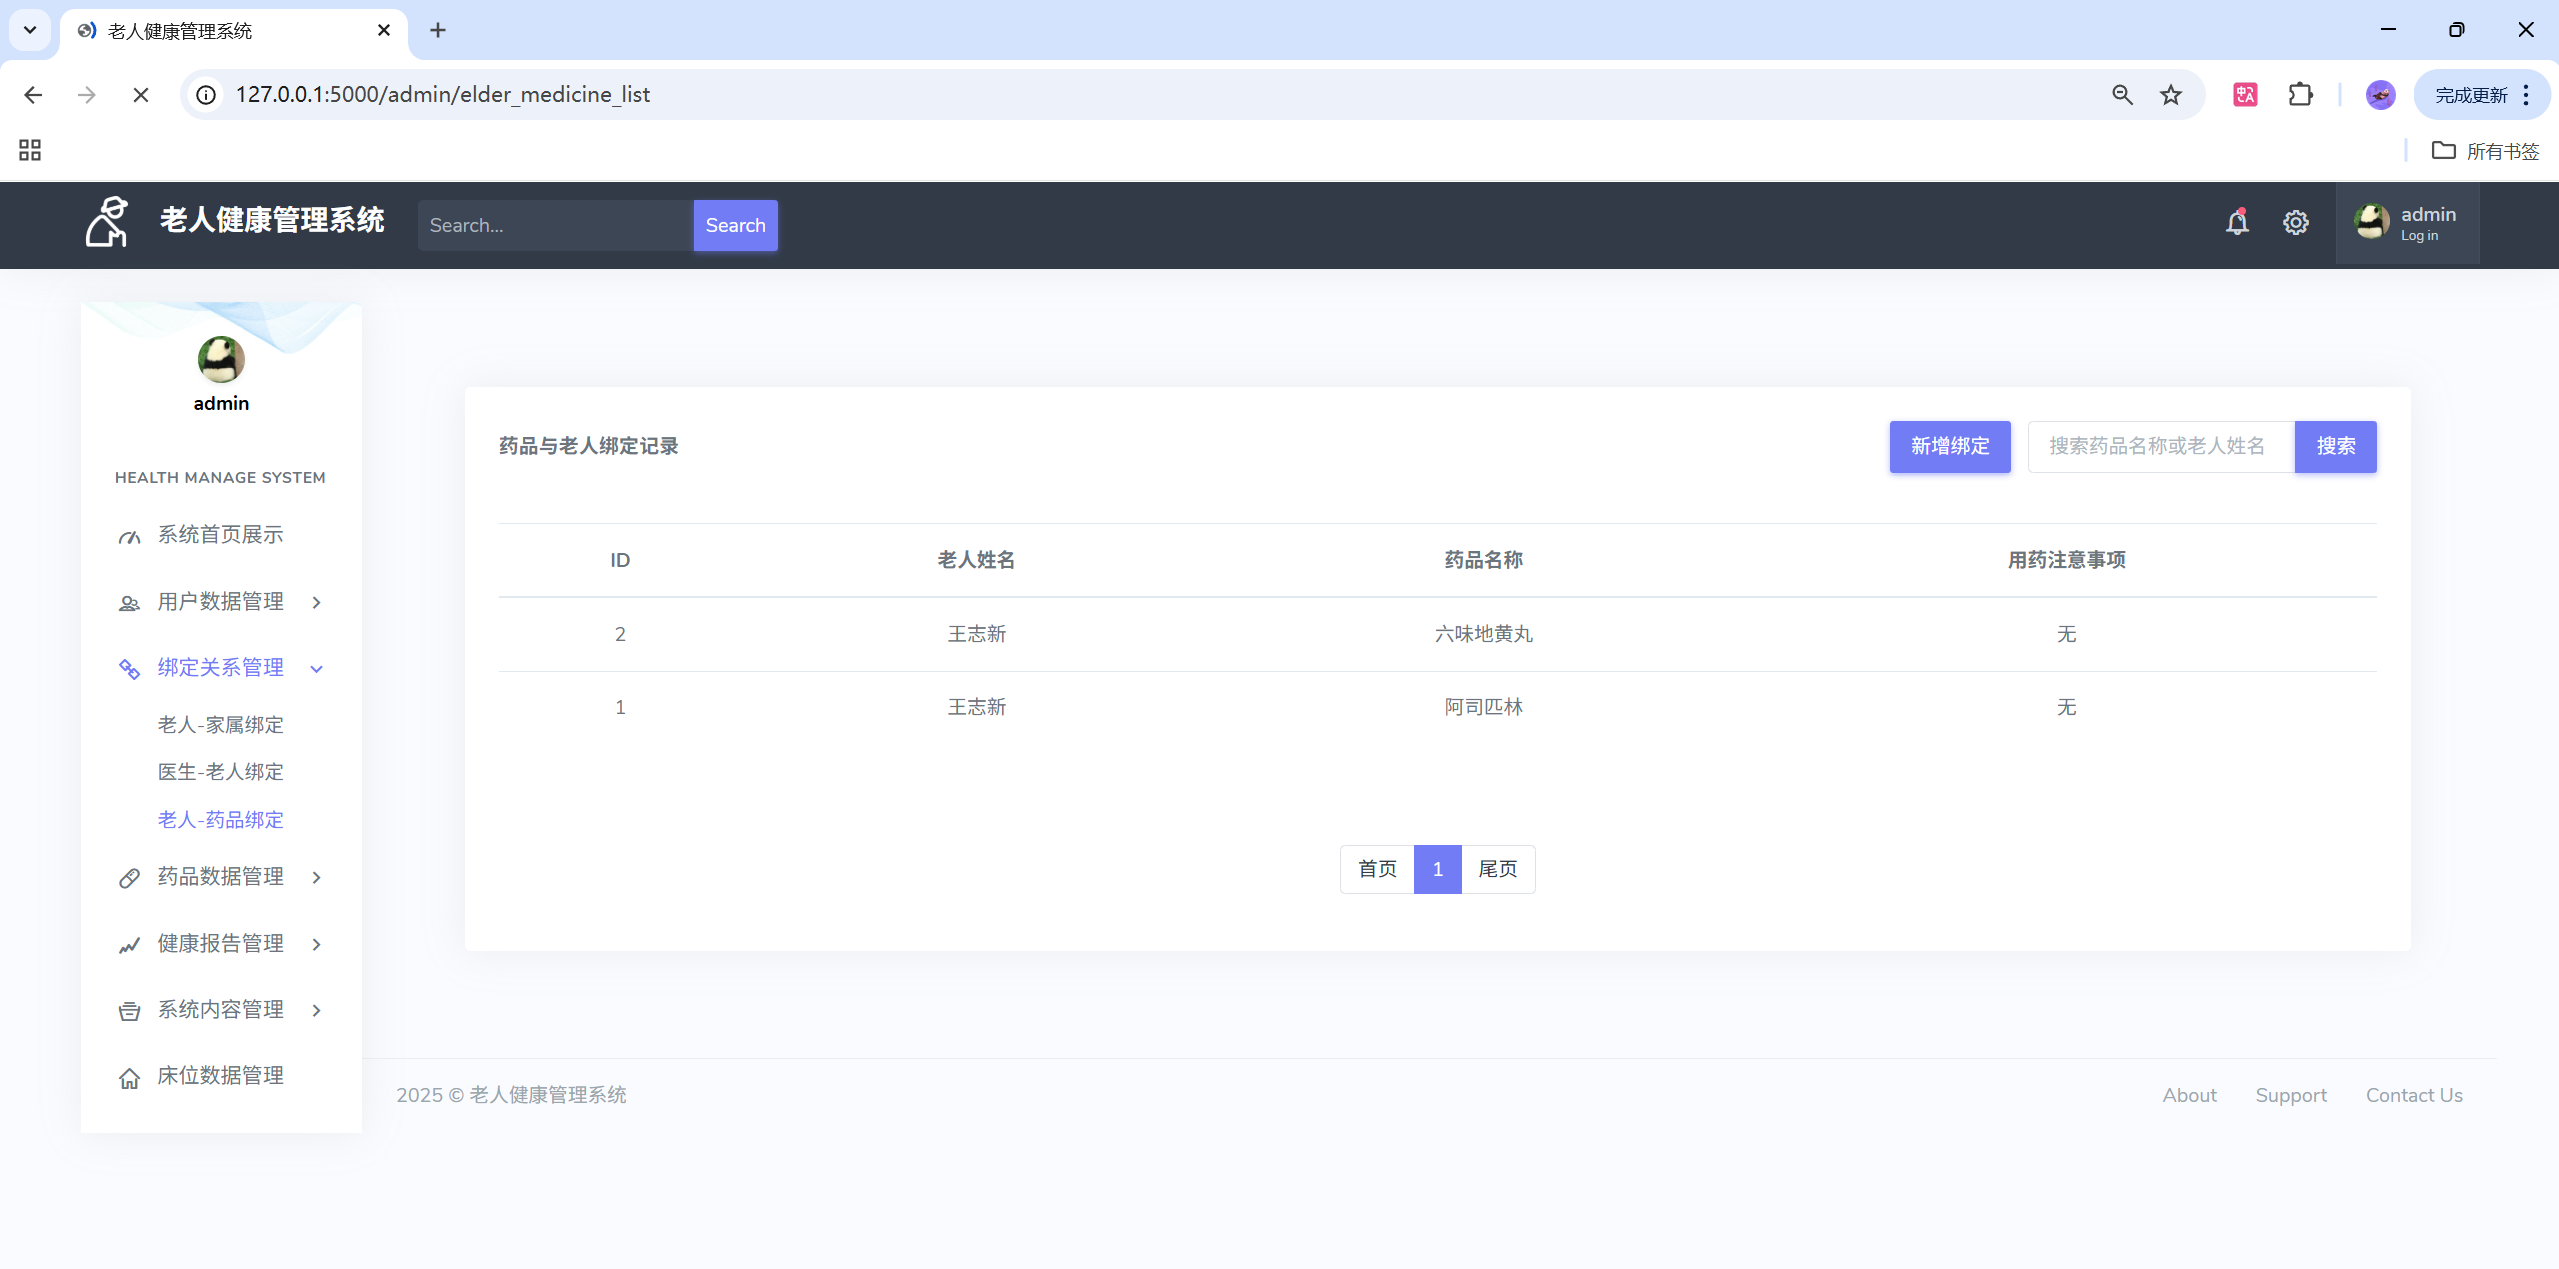
Task: Open the apps grid in bookmarks bar
Action: click(30, 150)
